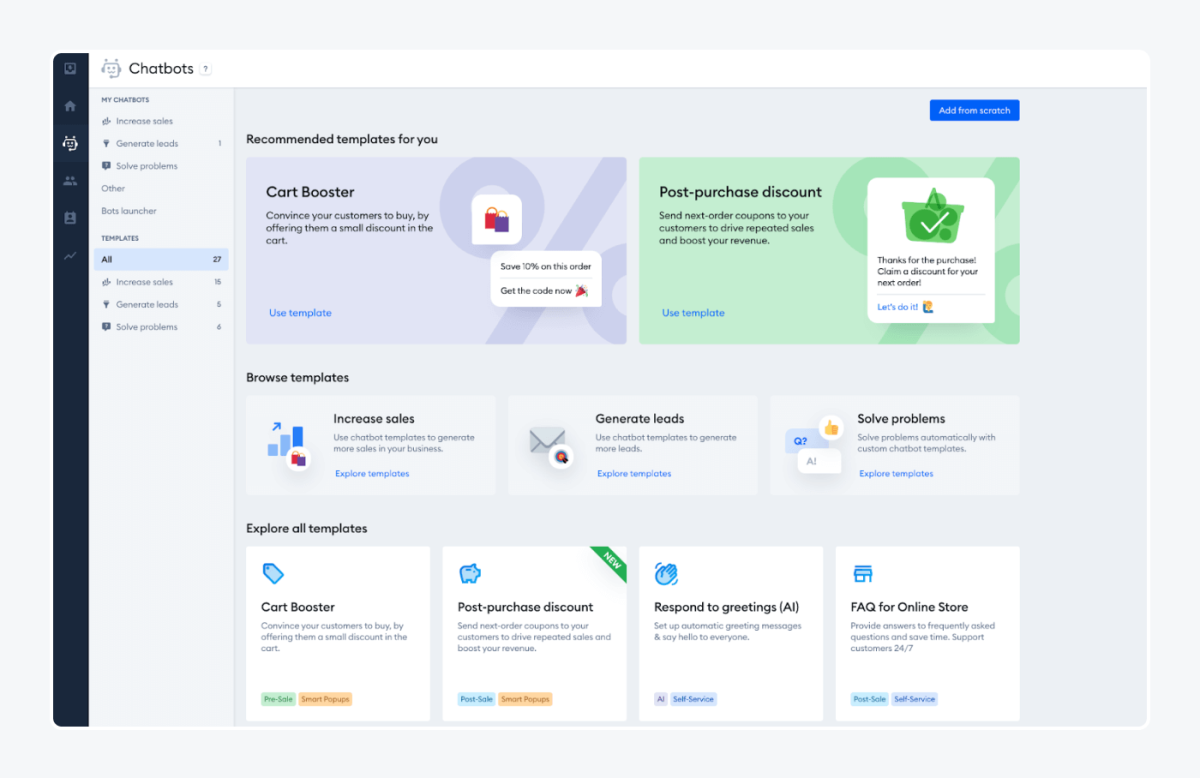
Task: Click the Add from scratch button
Action: tap(974, 110)
